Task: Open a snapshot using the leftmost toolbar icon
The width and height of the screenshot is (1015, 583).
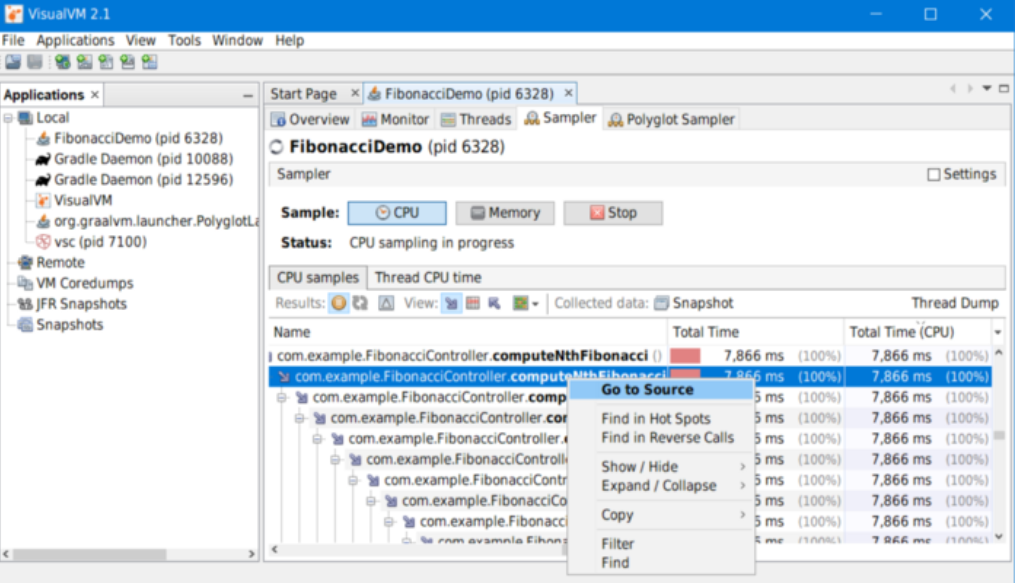Action: (x=13, y=61)
